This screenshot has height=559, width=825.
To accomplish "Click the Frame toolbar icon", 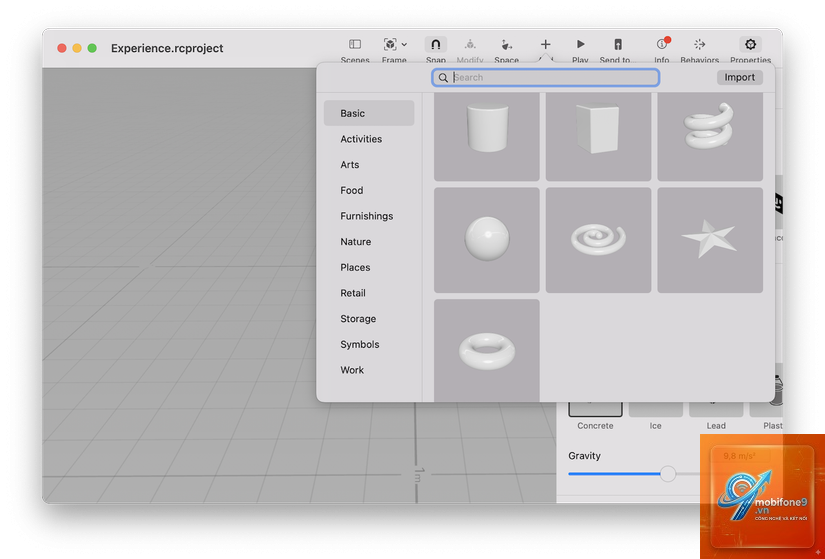I will (x=390, y=44).
